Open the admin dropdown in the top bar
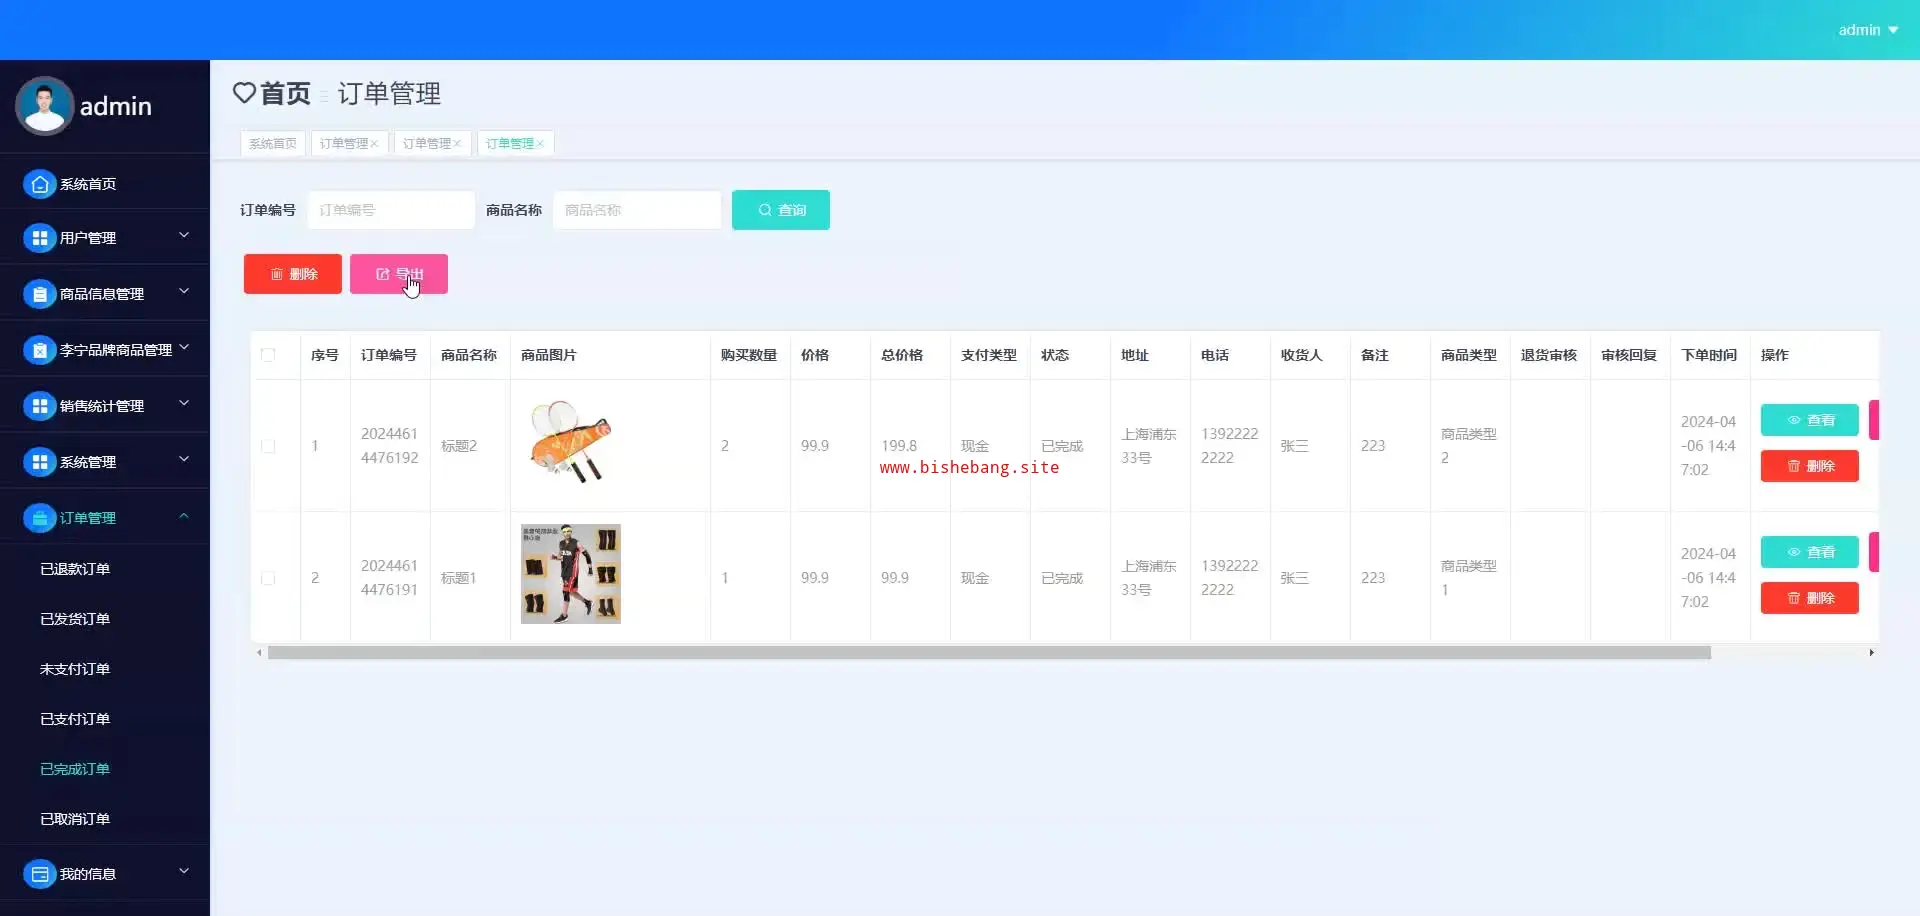The width and height of the screenshot is (1920, 916). 1868,30
